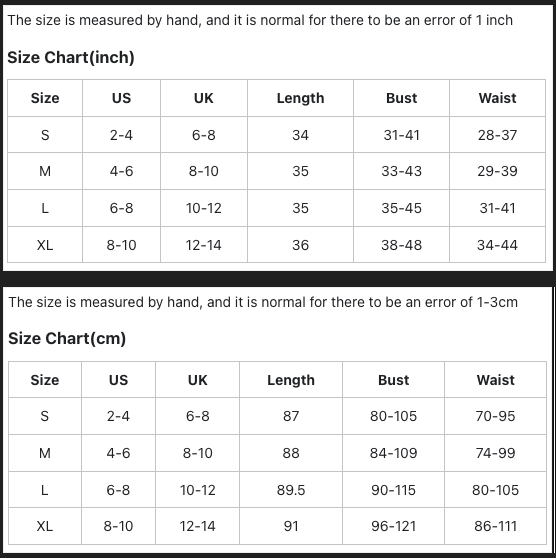Select the 34-44 waist cell
This screenshot has height=558, width=556.
pyautogui.click(x=497, y=245)
